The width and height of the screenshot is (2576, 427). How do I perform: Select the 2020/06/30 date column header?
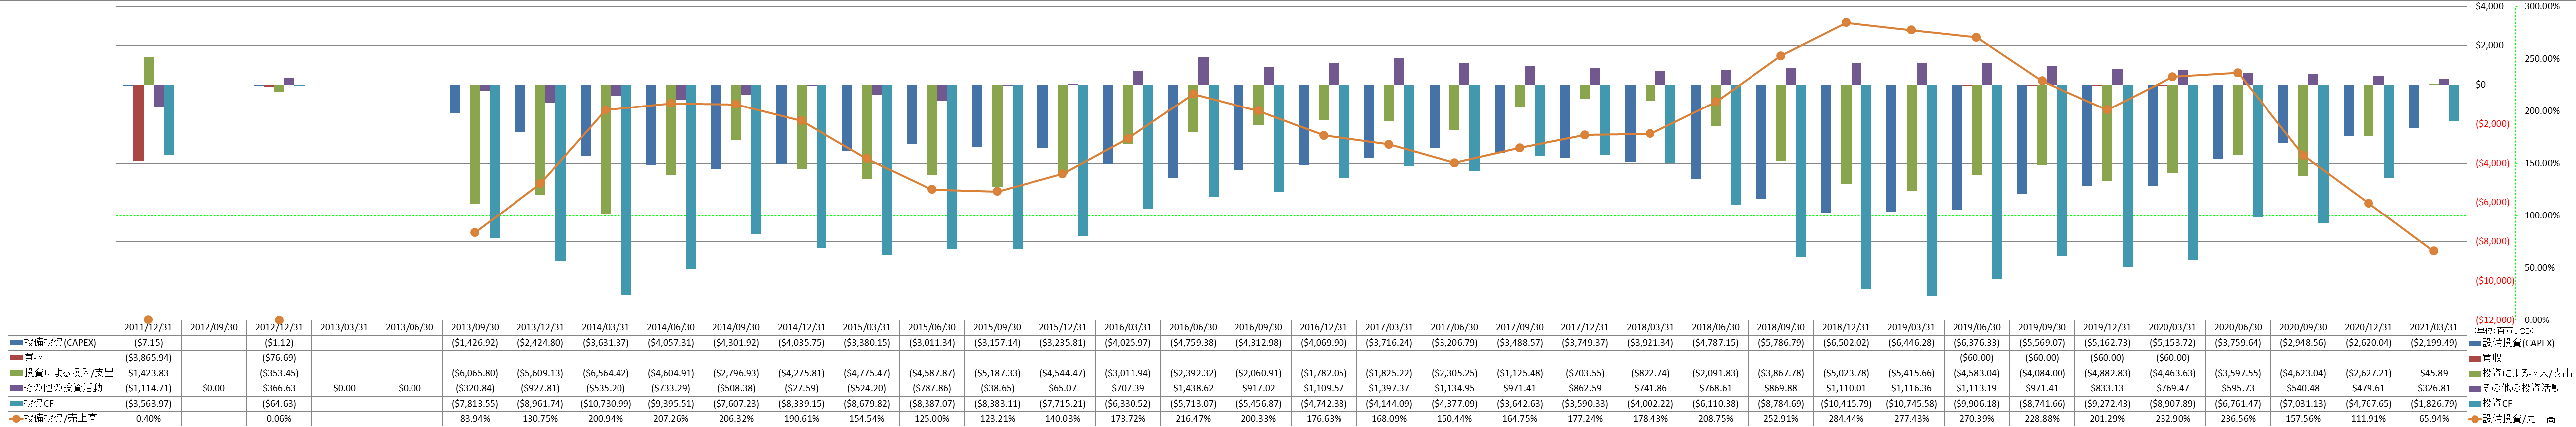2238,327
